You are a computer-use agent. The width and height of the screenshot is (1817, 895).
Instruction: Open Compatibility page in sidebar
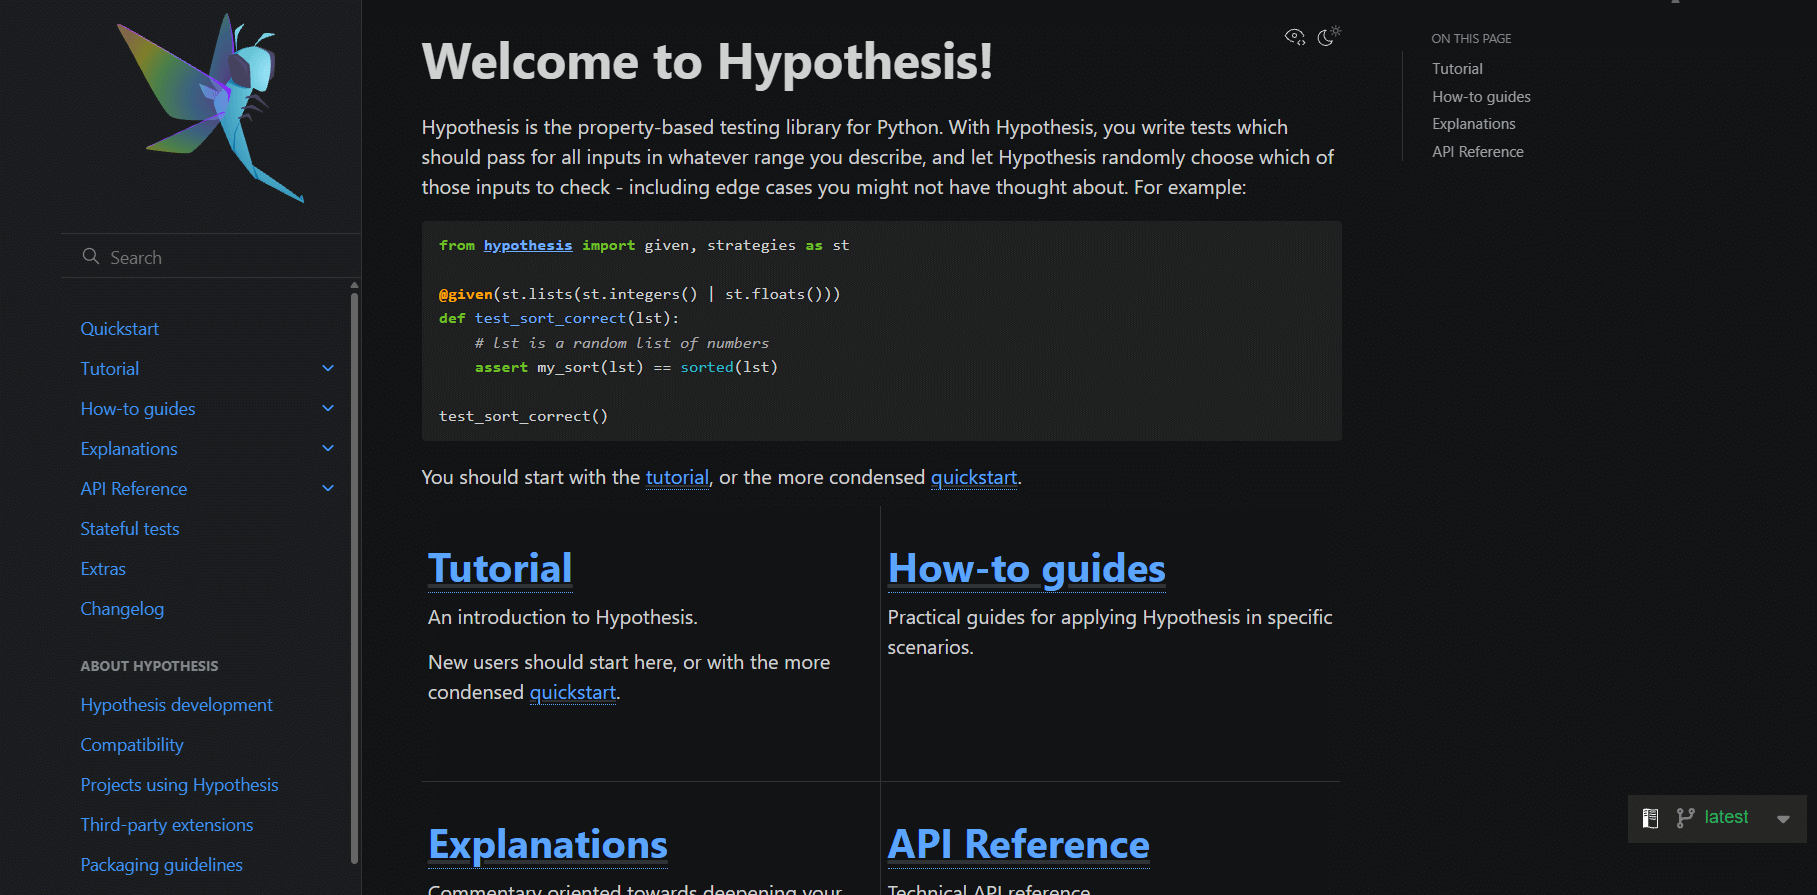[x=132, y=745]
